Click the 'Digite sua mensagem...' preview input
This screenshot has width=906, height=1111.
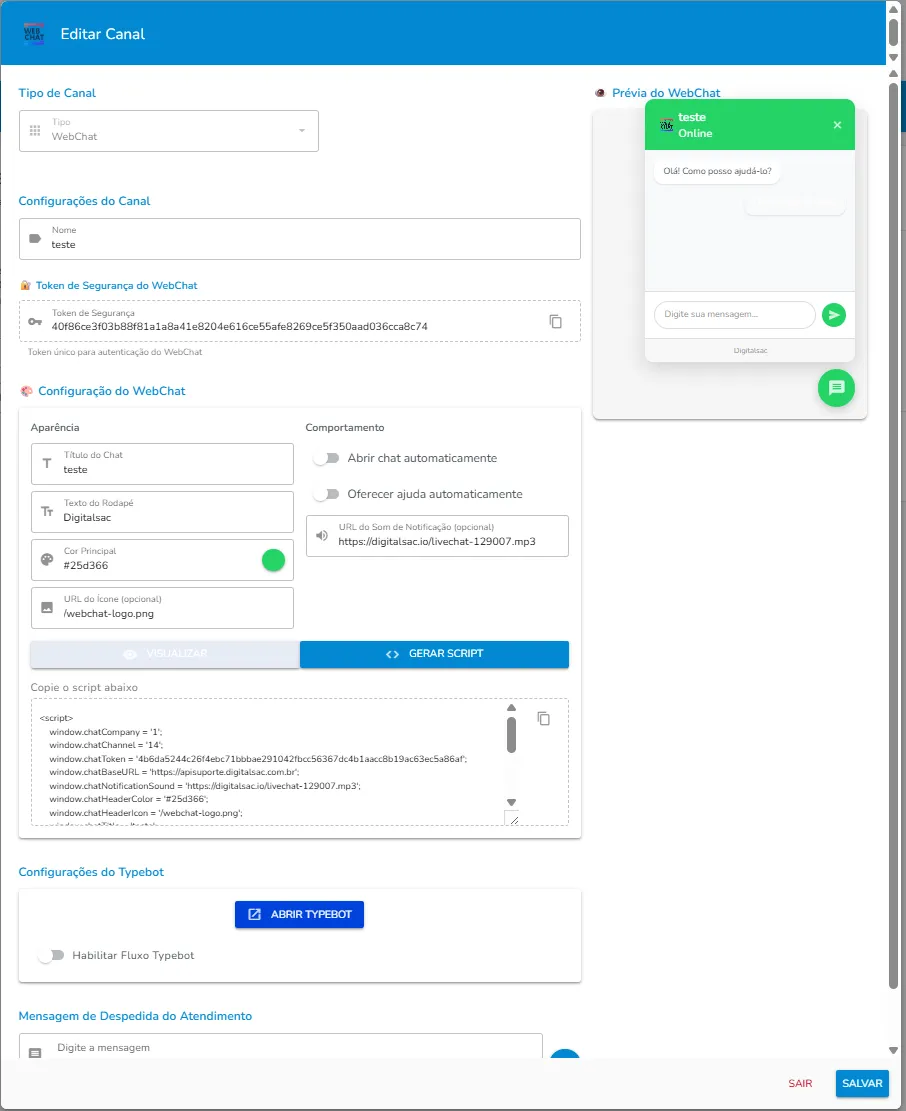735,315
